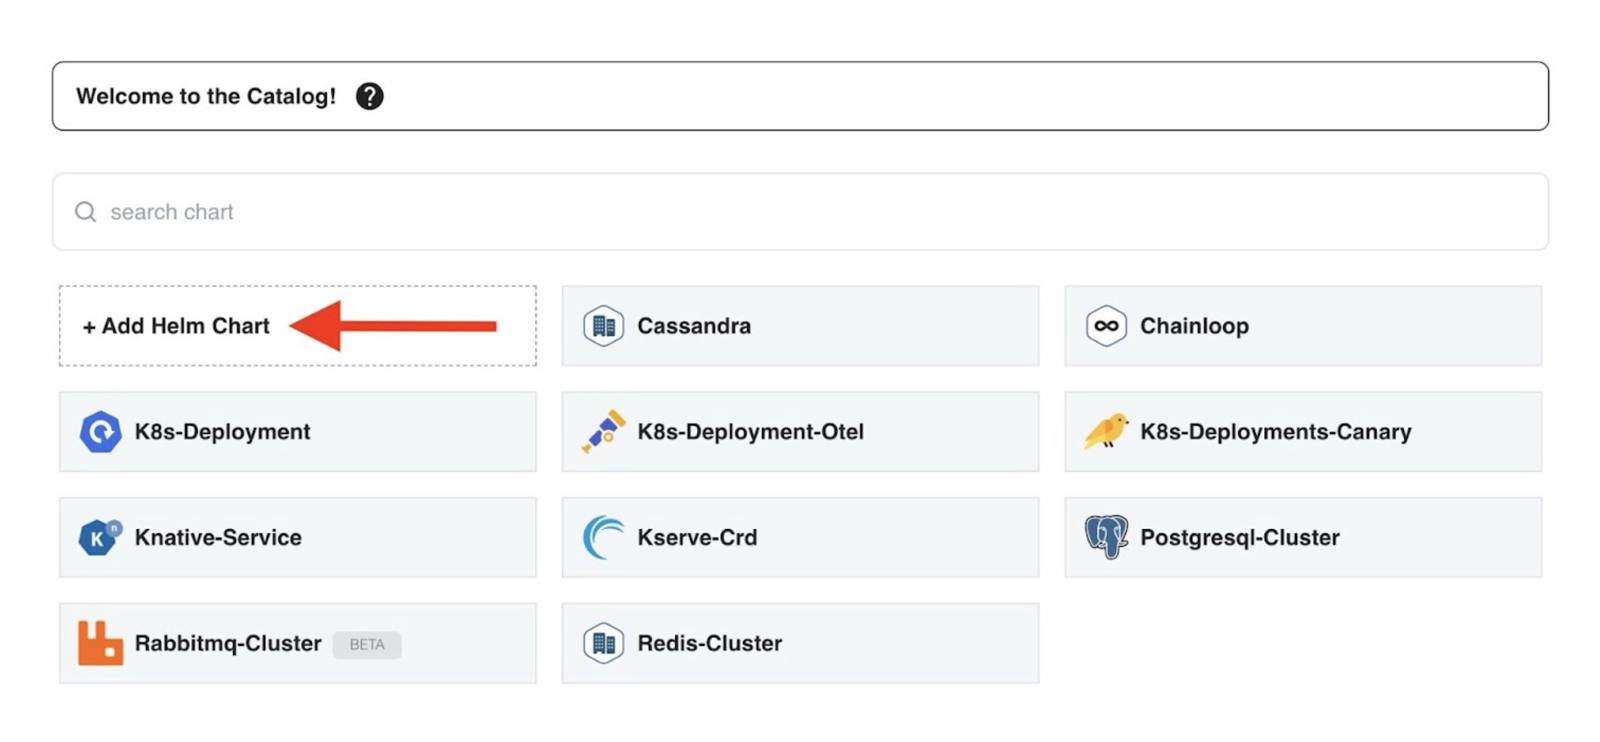Click the Knative-Service logo icon
Viewport: 1600px width, 742px height.
100,537
